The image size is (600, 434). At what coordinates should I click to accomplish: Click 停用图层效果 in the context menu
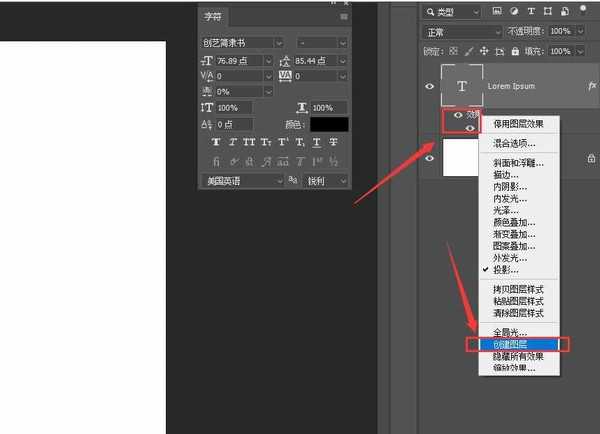pyautogui.click(x=520, y=125)
